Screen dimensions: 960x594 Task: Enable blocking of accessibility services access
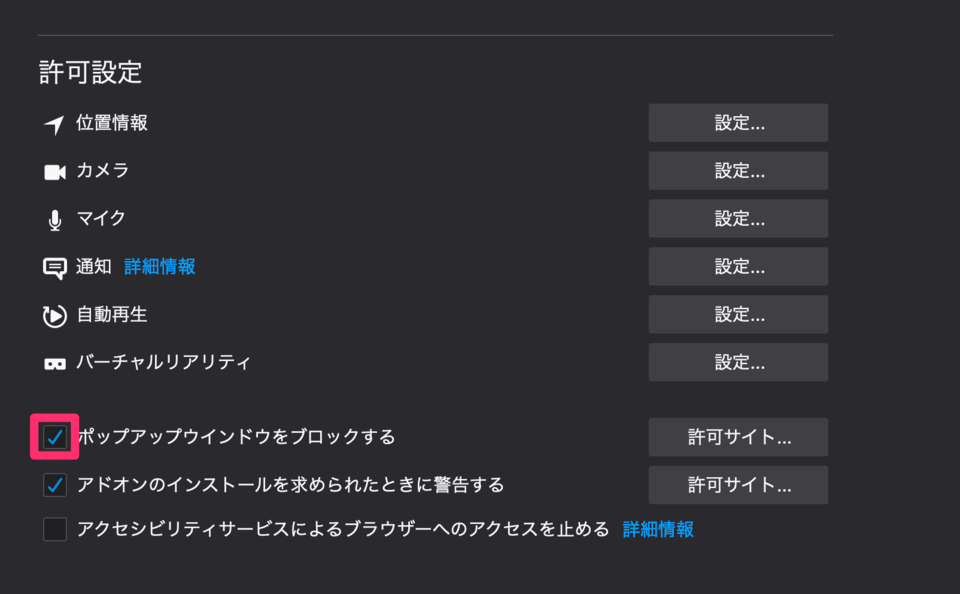coord(55,530)
